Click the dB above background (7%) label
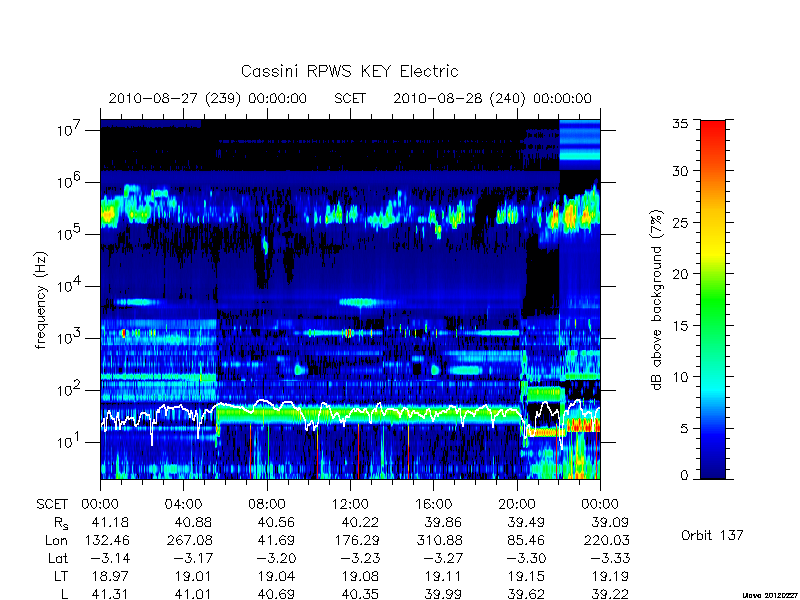The image size is (800, 600). point(657,300)
